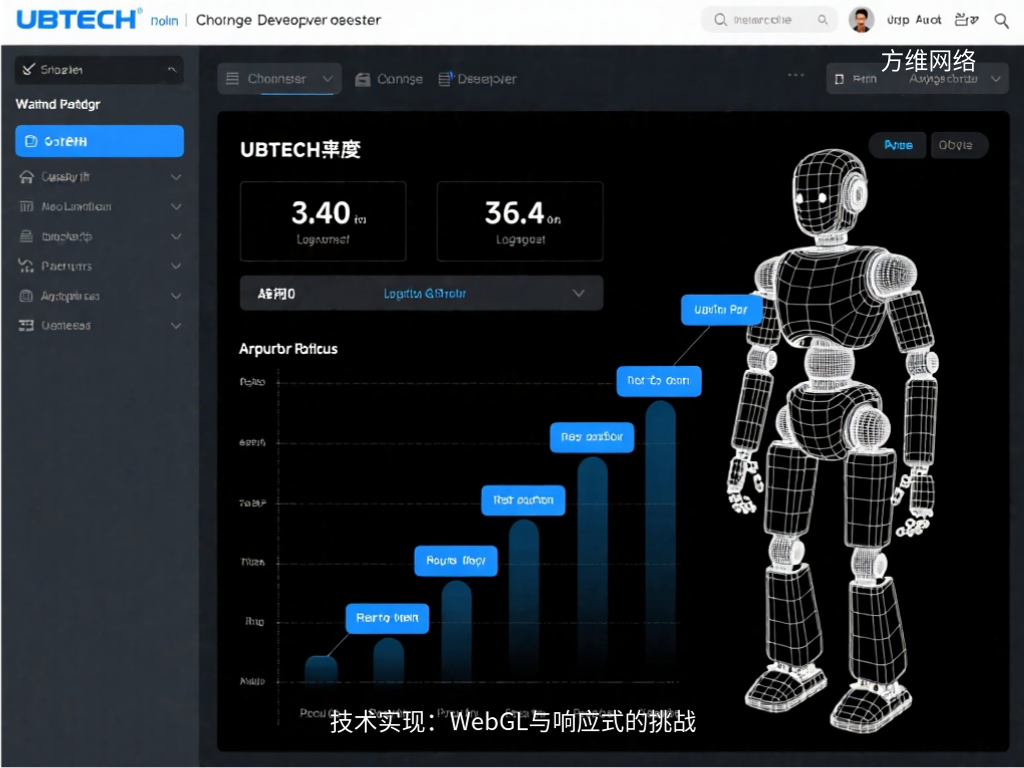Click the search field in top bar
Image resolution: width=1024 pixels, height=768 pixels.
point(769,20)
